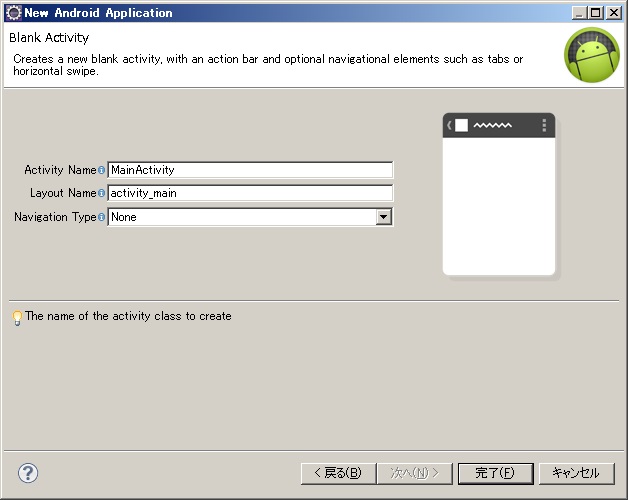Click the lightbulb hint icon
The width and height of the screenshot is (628, 500).
point(17,318)
